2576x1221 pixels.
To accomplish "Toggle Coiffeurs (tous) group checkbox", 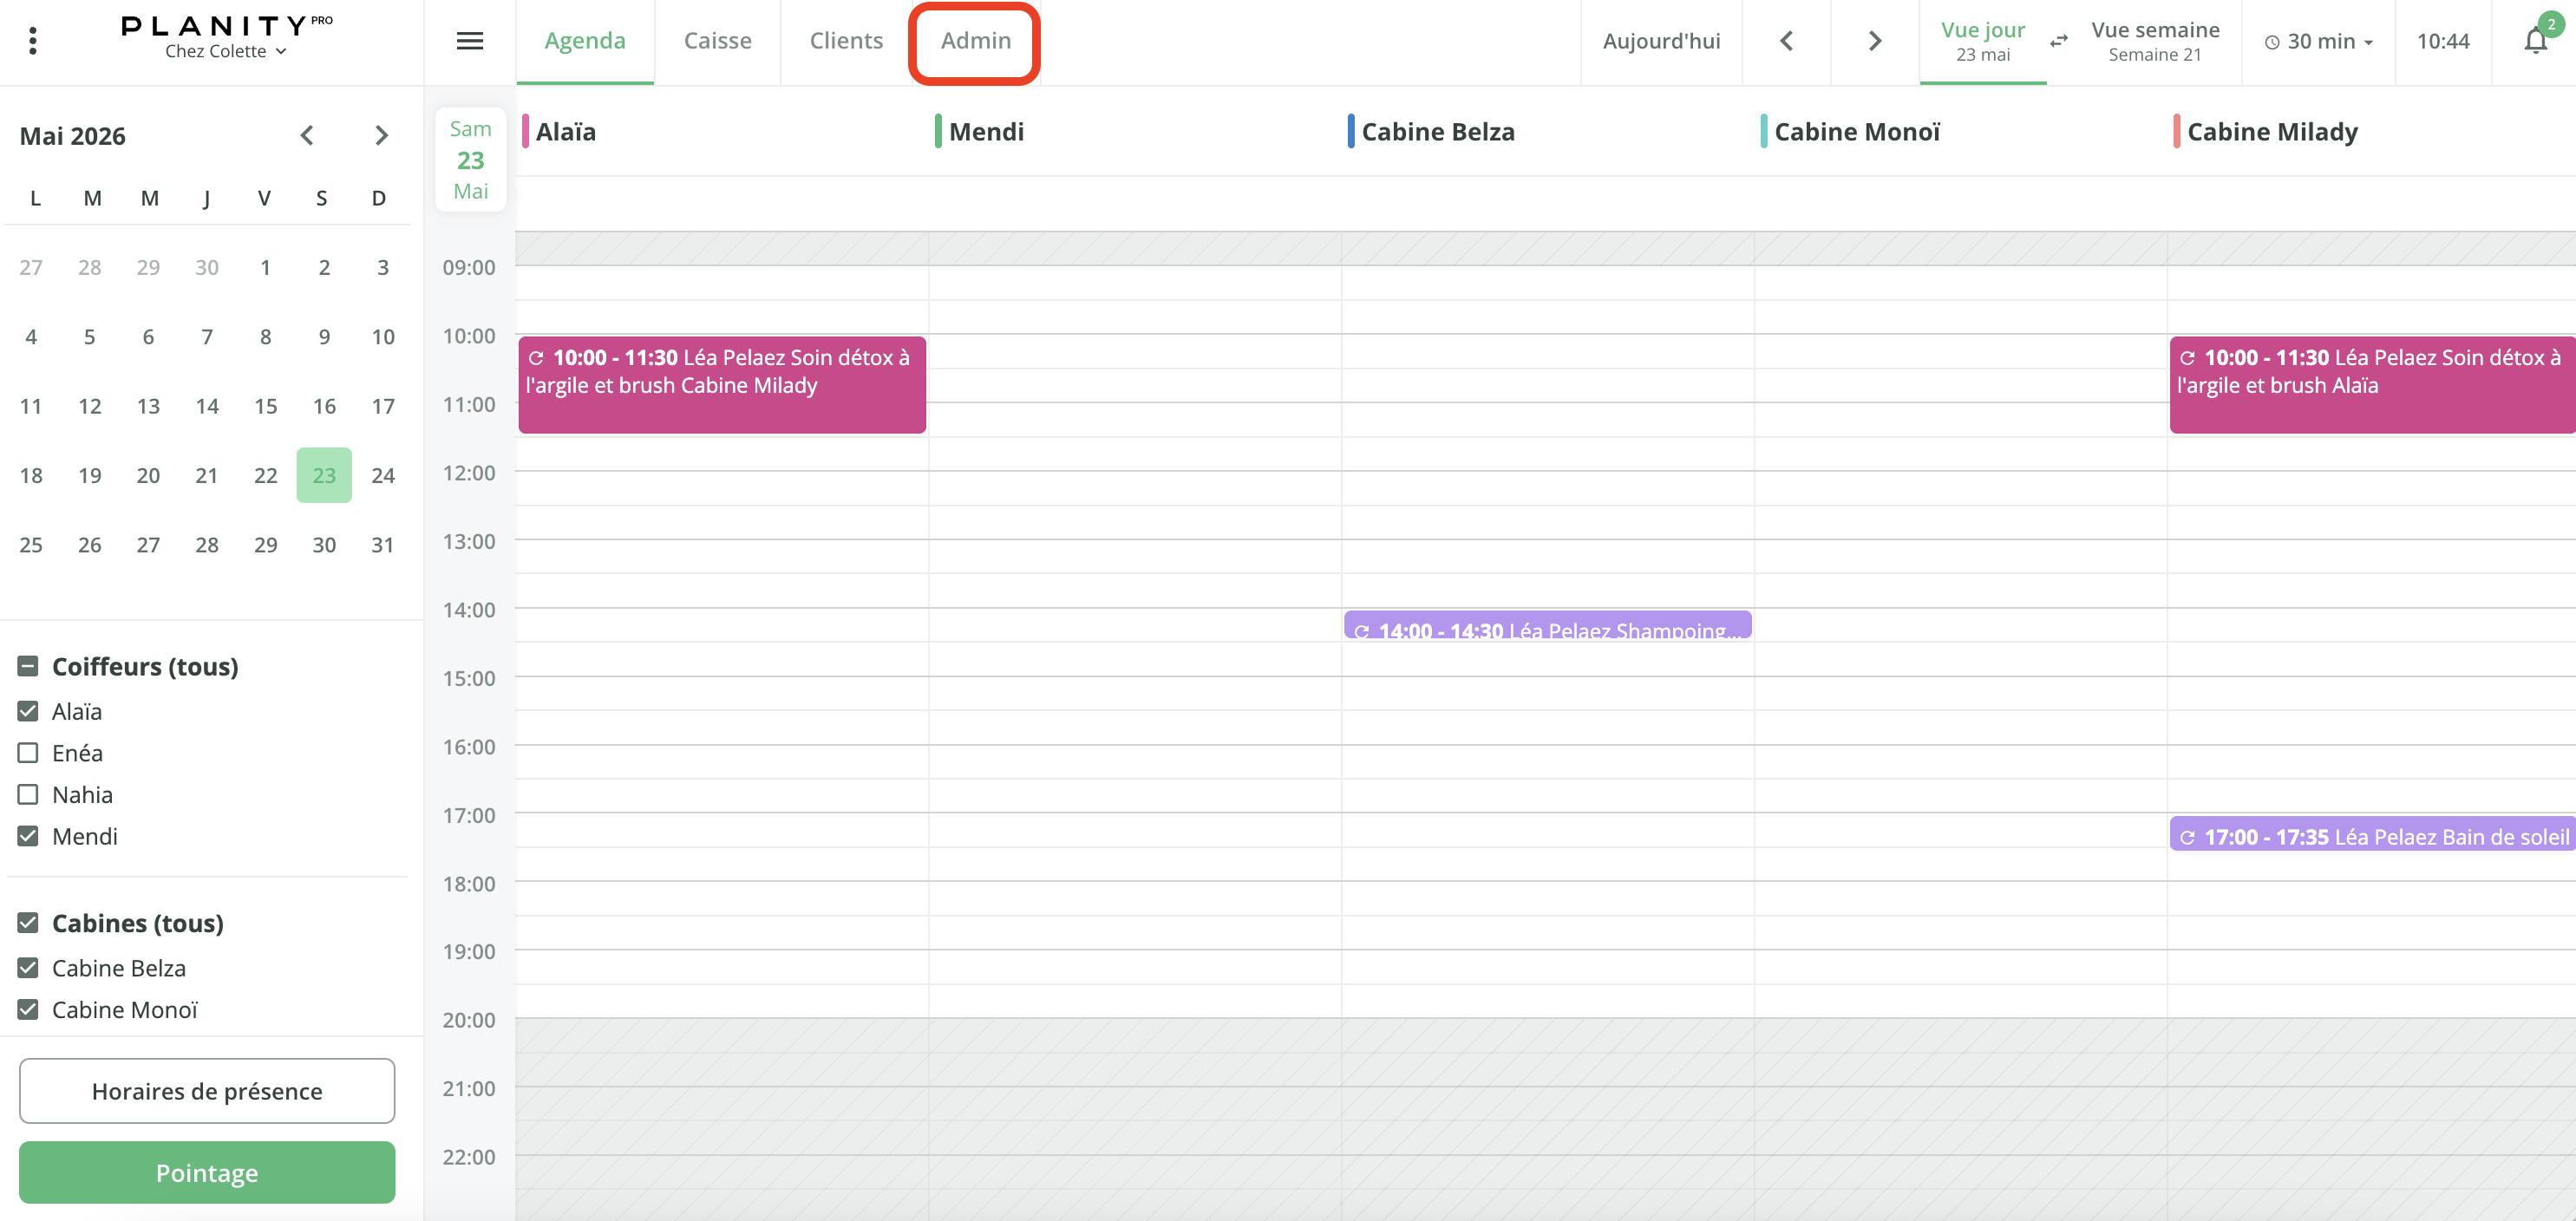I will point(28,666).
